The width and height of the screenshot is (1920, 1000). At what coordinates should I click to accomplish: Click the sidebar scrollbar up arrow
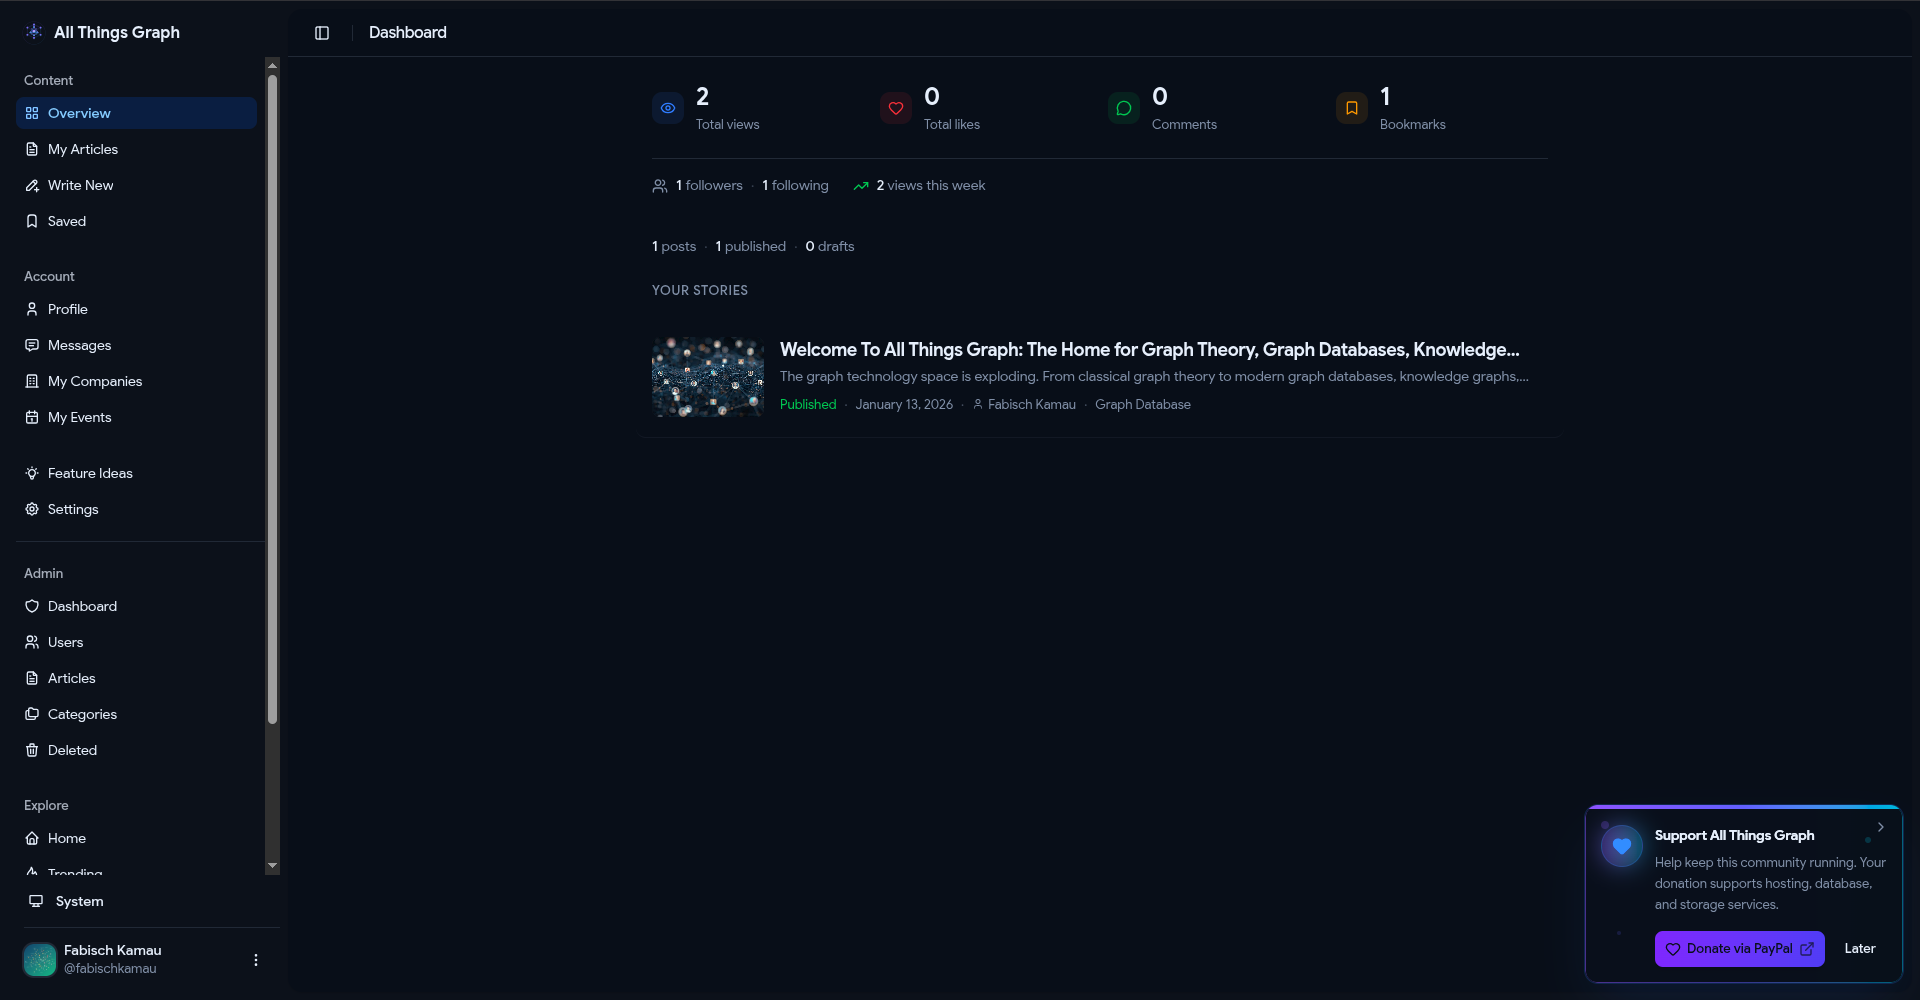[272, 65]
